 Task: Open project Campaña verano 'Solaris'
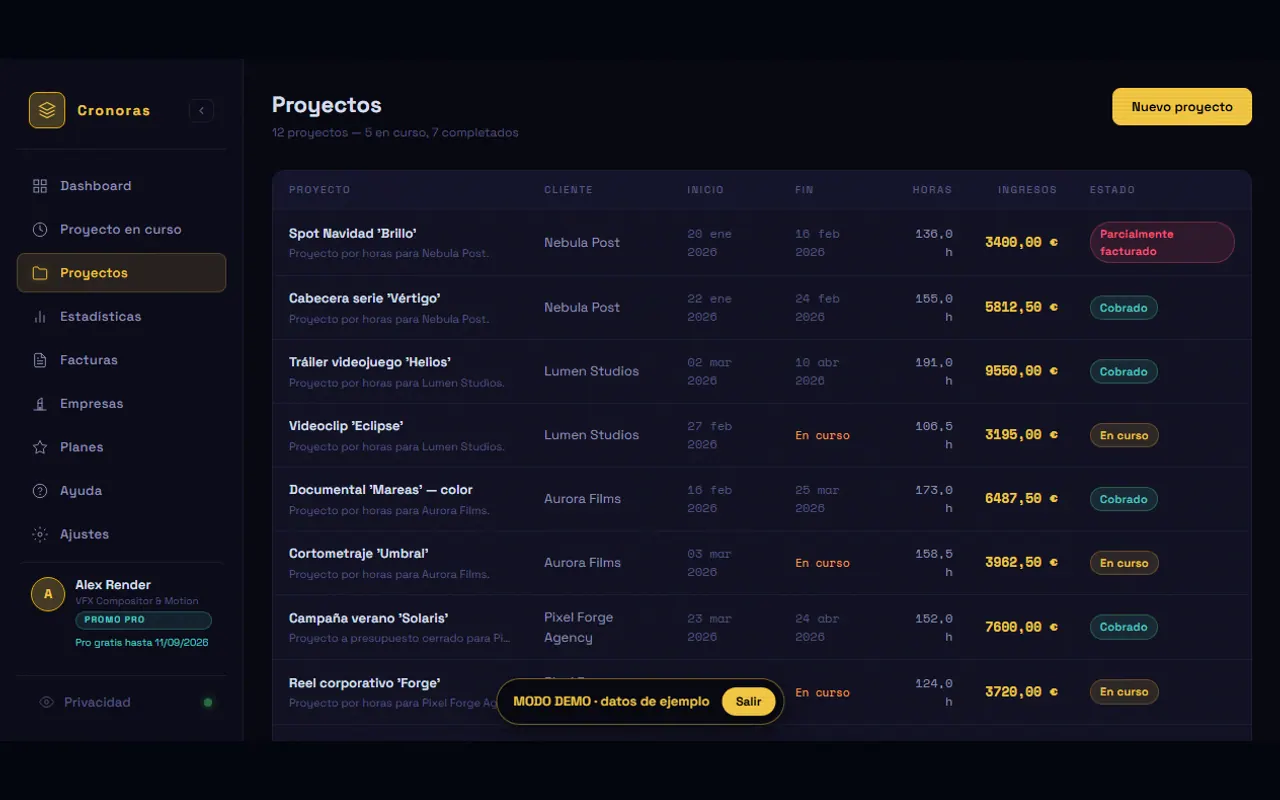[368, 618]
